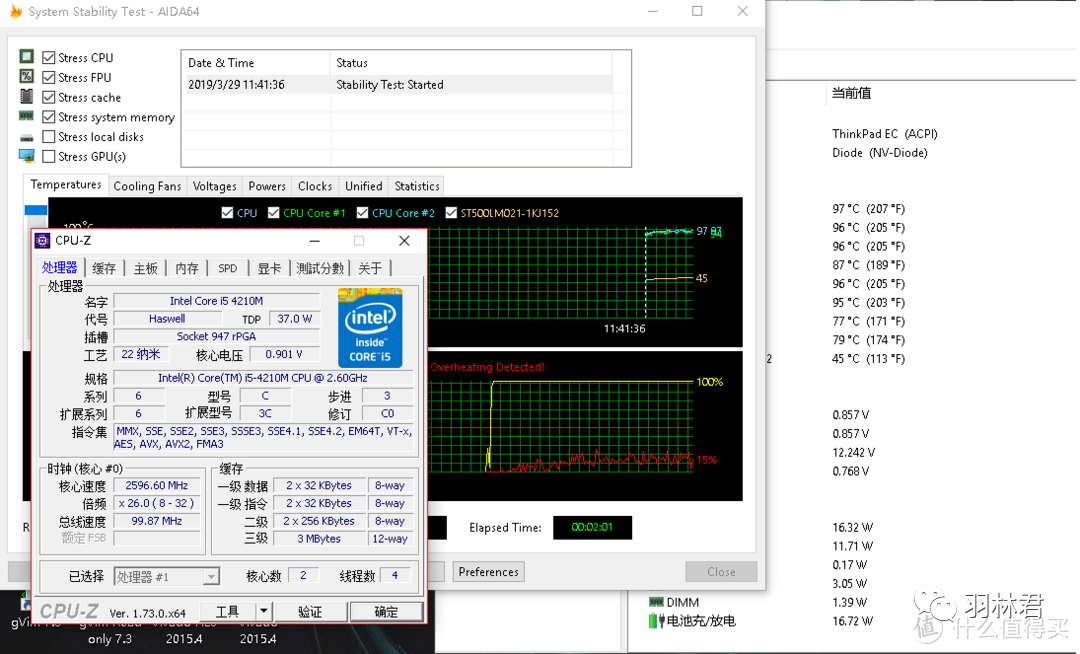Click ThinkPad EC (ACPI) sensor entry
The width and height of the screenshot is (1080, 654).
click(x=884, y=134)
